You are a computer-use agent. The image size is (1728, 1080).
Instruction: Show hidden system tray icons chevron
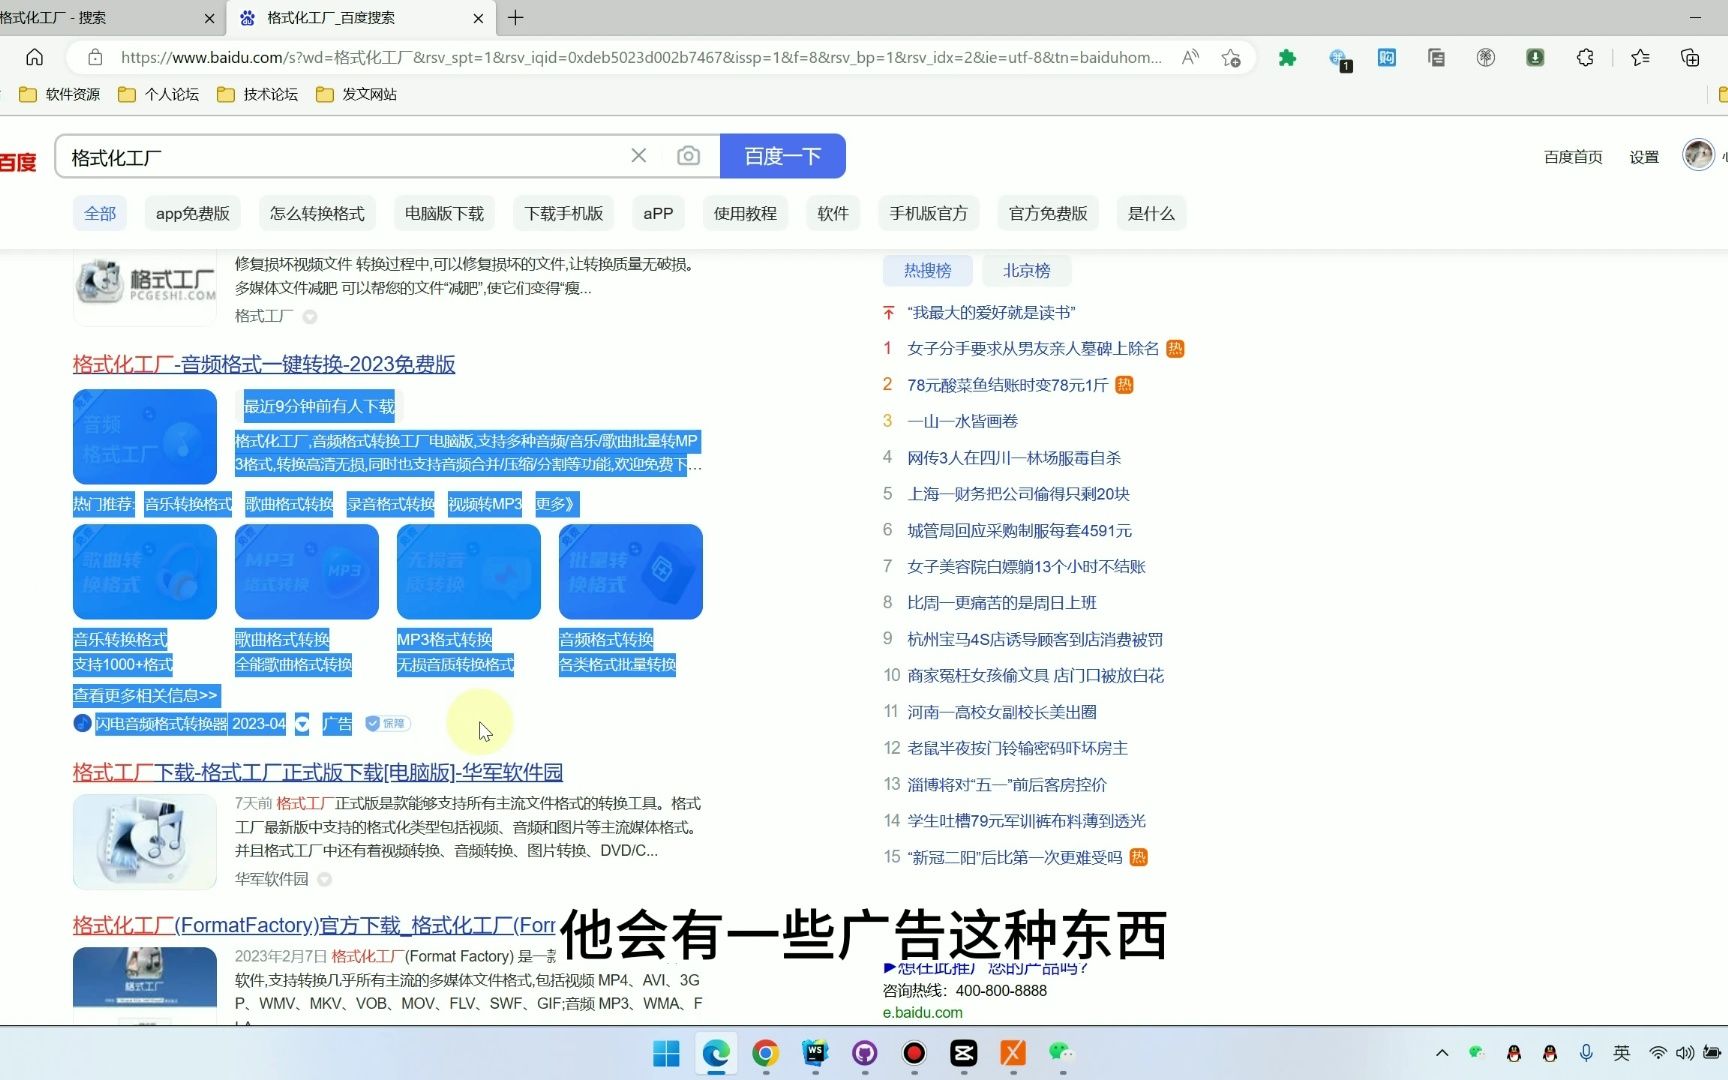(x=1442, y=1053)
